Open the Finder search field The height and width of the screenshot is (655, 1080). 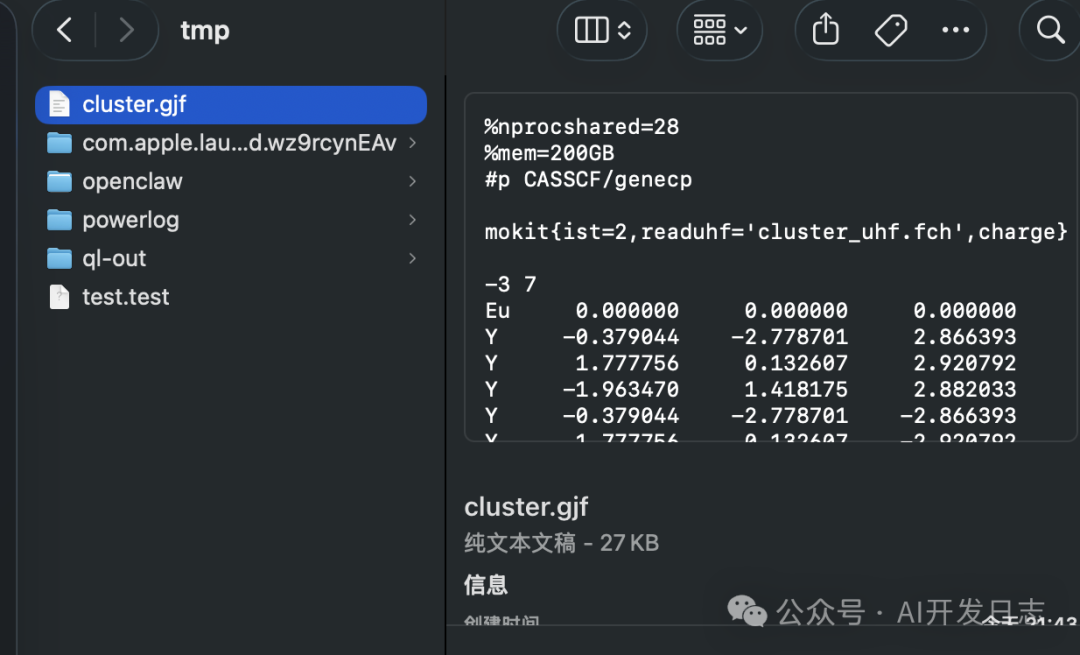pos(1050,30)
